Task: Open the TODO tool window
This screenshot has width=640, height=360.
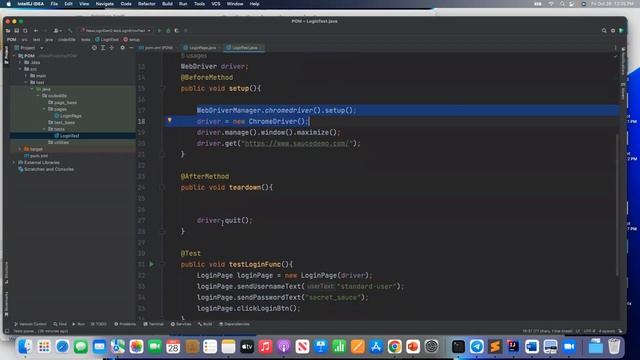Action: point(98,324)
